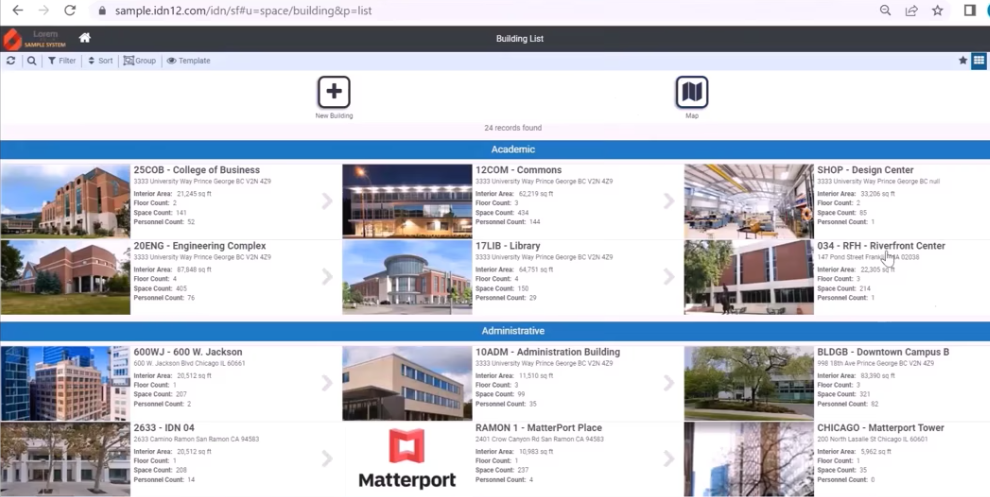Open 10ADM - Administration Building record
This screenshot has height=497, width=990.
(x=547, y=352)
